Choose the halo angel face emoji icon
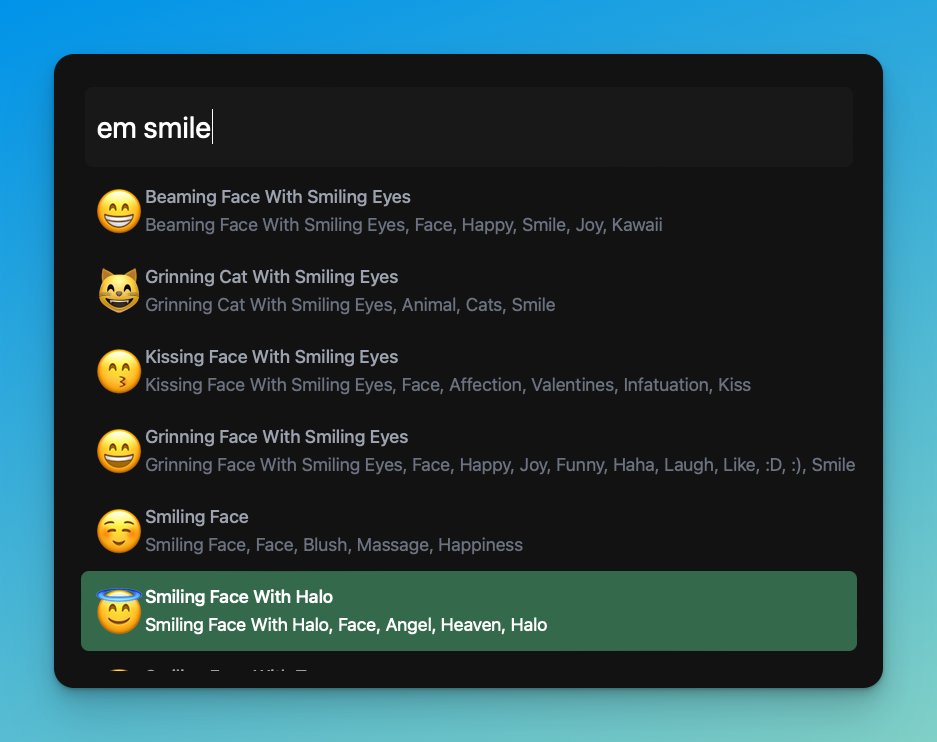The height and width of the screenshot is (742, 937). 119,611
